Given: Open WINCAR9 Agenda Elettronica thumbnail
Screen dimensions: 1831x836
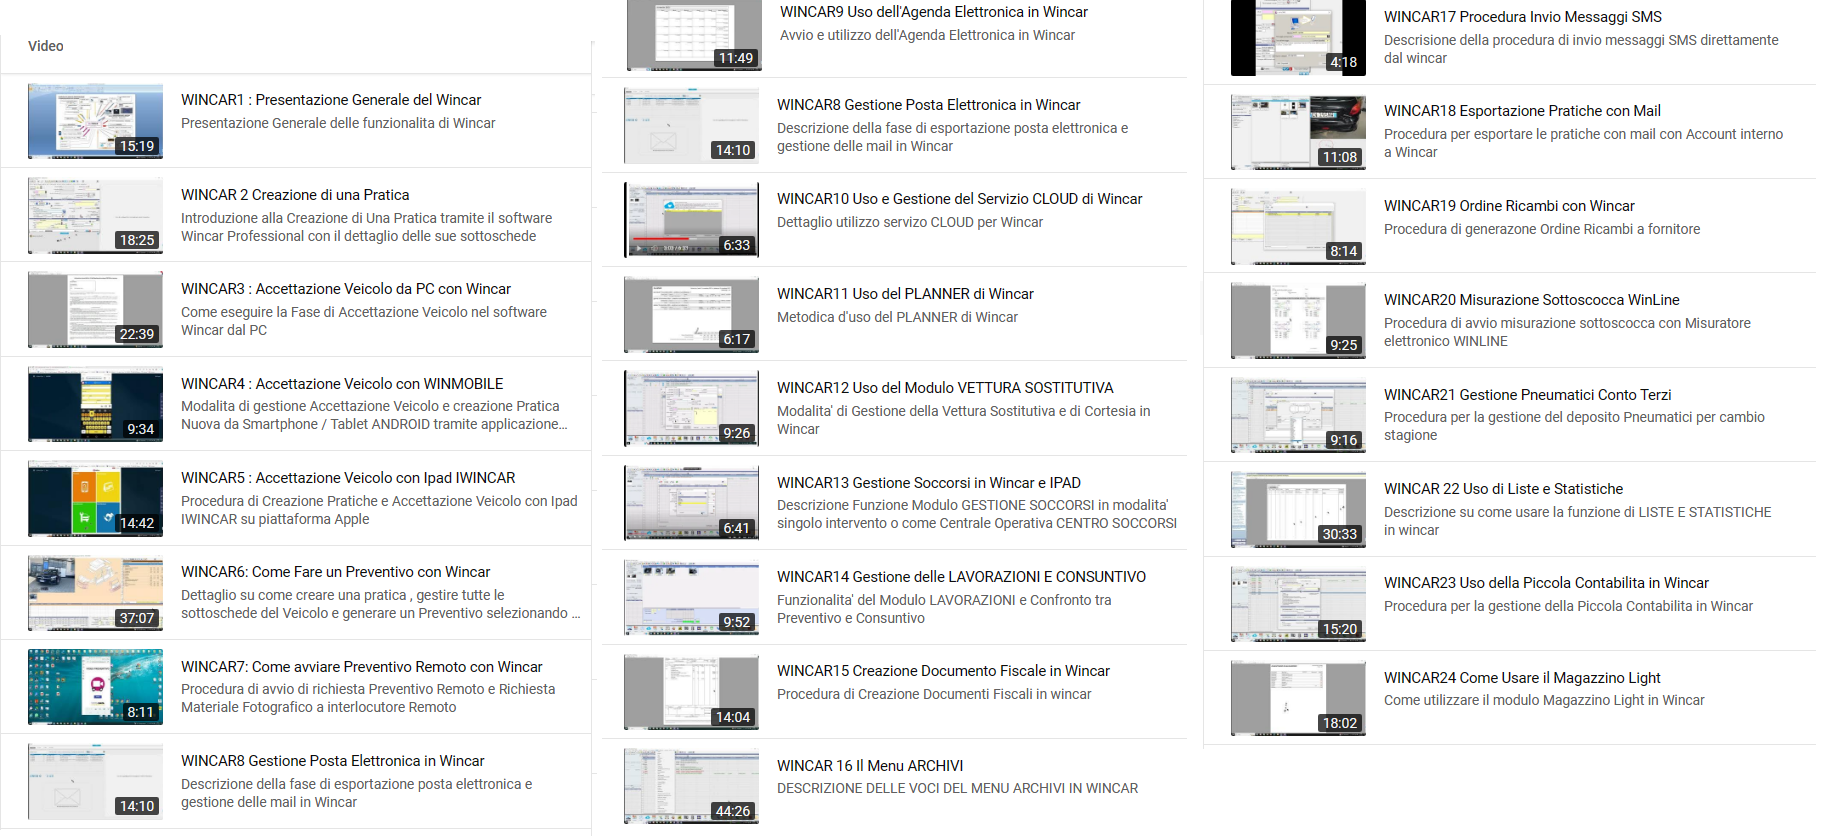Looking at the screenshot, I should click(694, 35).
